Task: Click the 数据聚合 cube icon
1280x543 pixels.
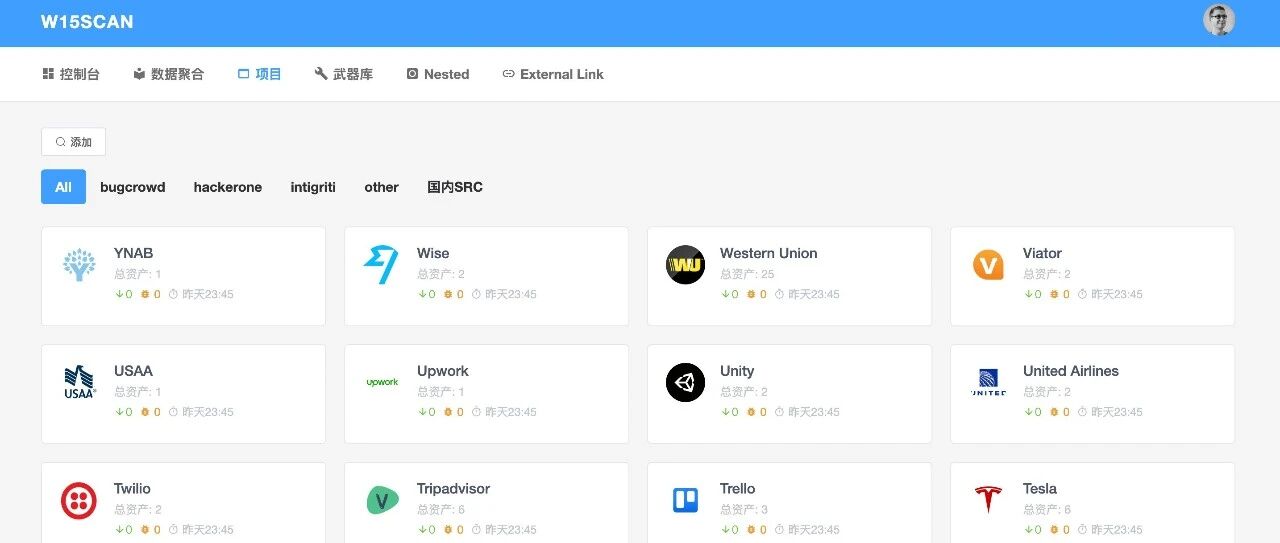Action: point(139,74)
